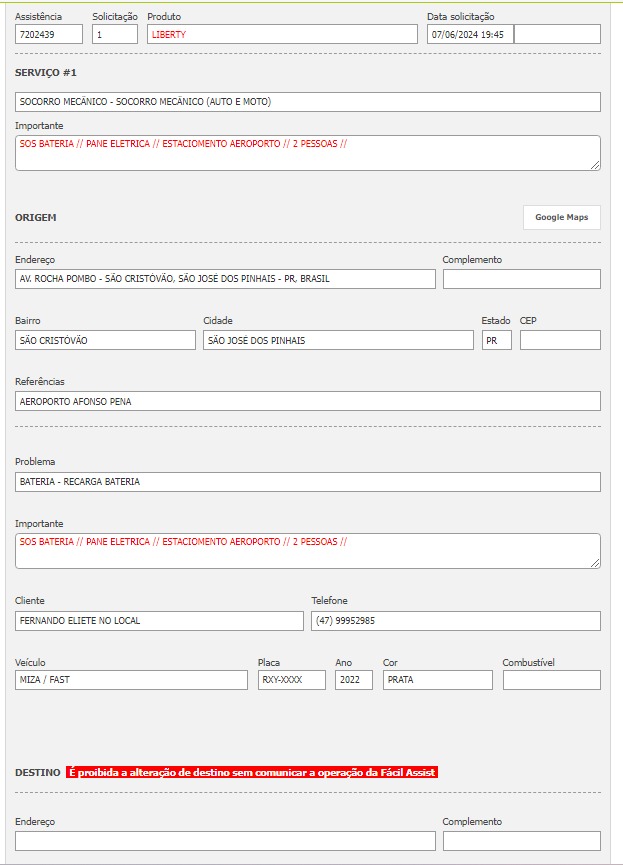Click the Estado field showing PR

496,340
